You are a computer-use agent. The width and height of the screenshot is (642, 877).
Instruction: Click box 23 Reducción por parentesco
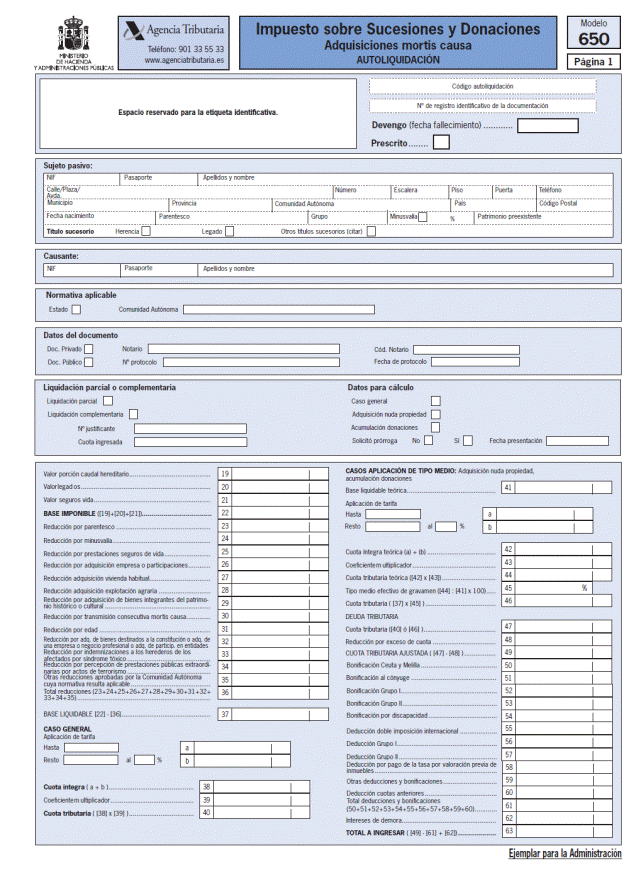click(x=273, y=526)
